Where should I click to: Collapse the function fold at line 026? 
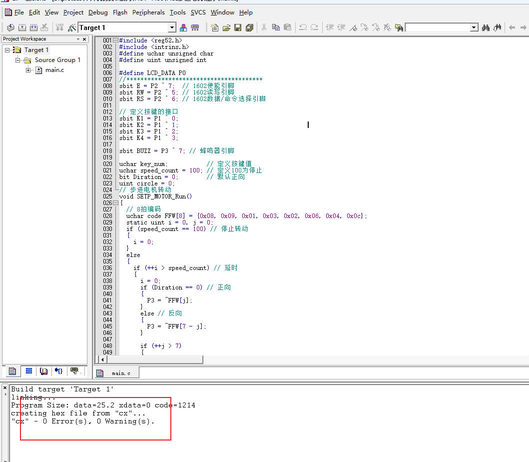tap(116, 203)
